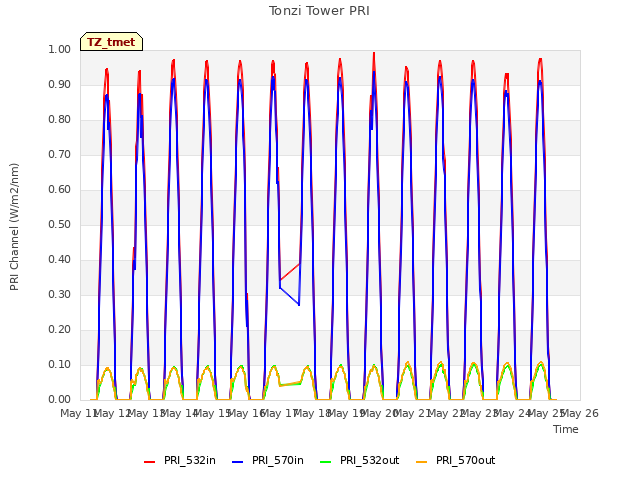Viewport: 640px width, 480px height.
Task: Click the 0.00 y-axis tick value
Action: [x=60, y=400]
